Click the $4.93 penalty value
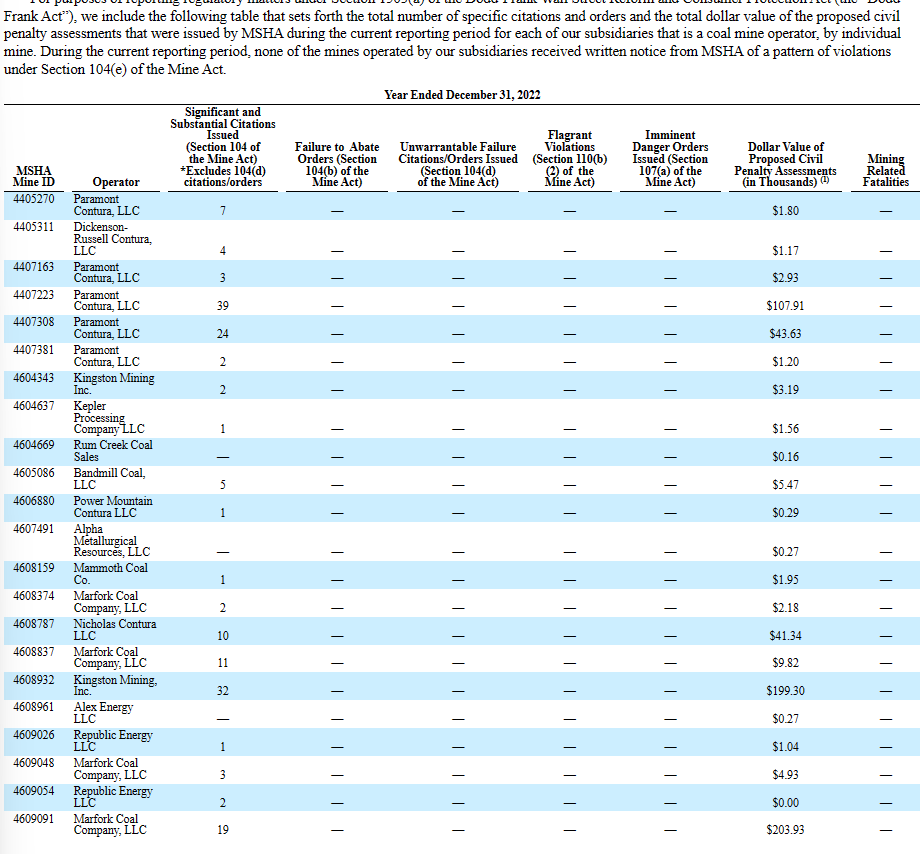The image size is (920, 854). [785, 775]
